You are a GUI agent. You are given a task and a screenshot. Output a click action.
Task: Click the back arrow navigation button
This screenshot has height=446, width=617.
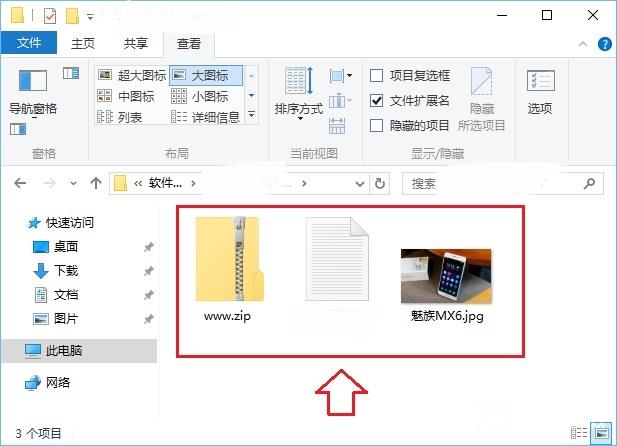click(x=21, y=183)
